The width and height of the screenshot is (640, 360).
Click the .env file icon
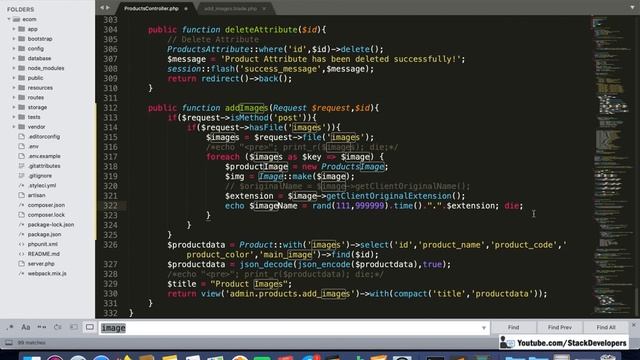[x=22, y=146]
